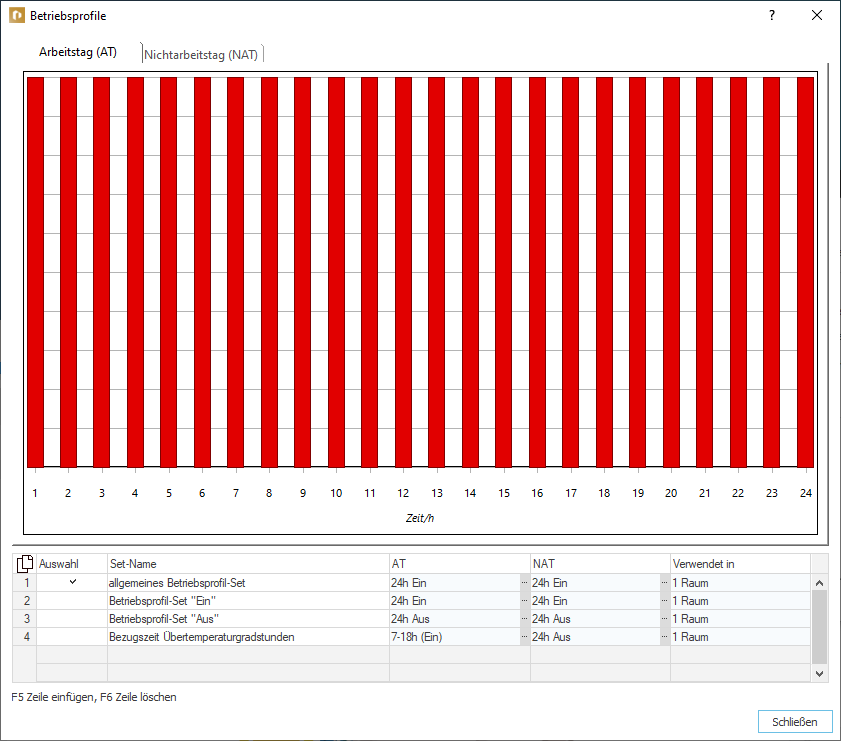Click set name Betriebsprofil-Set "Aus"

[x=164, y=619]
